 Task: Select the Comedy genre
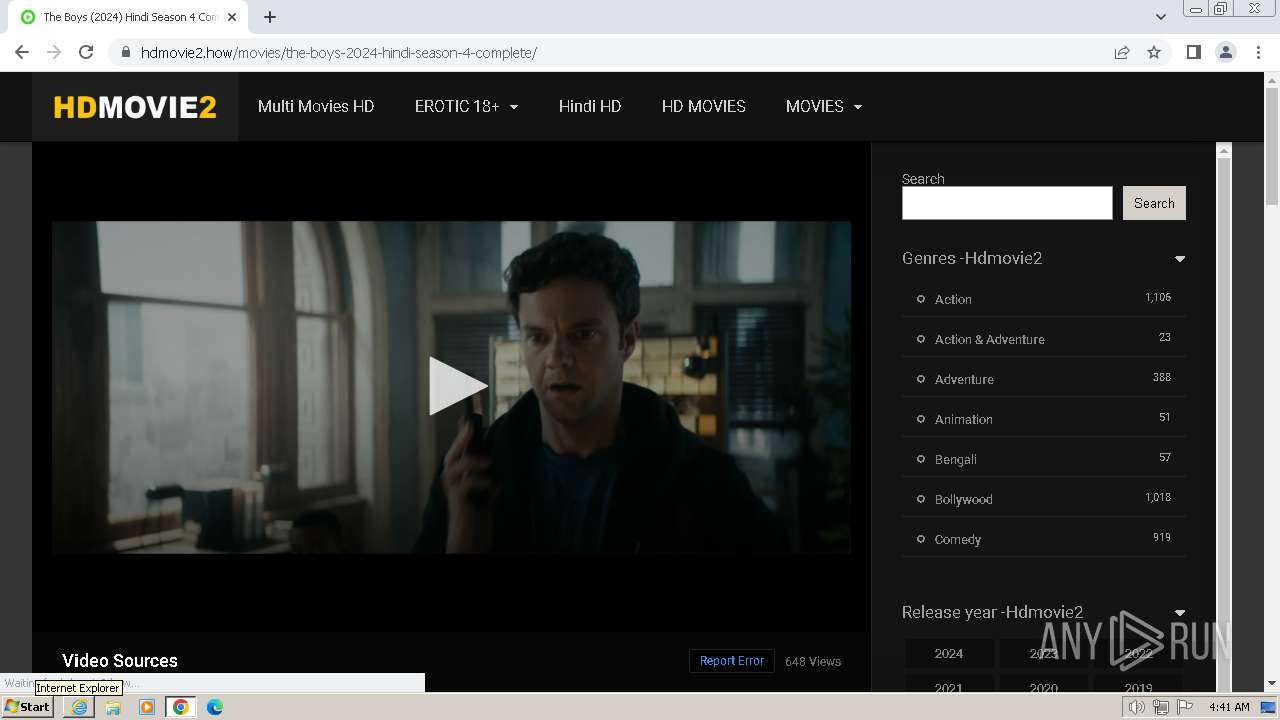pos(958,539)
